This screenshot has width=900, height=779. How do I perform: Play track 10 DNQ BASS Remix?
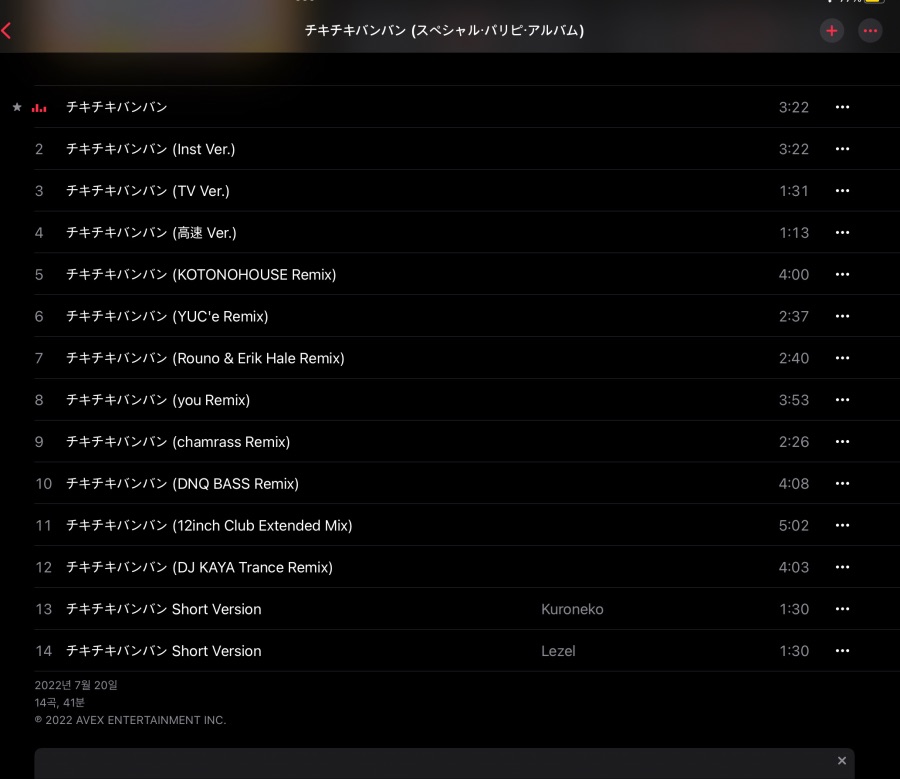click(x=442, y=483)
